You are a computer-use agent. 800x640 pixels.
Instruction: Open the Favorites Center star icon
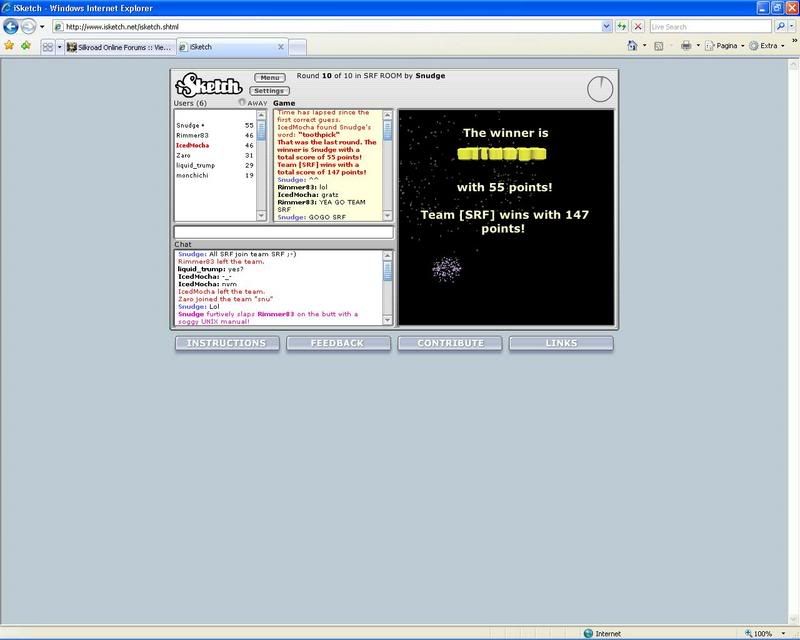pyautogui.click(x=9, y=46)
